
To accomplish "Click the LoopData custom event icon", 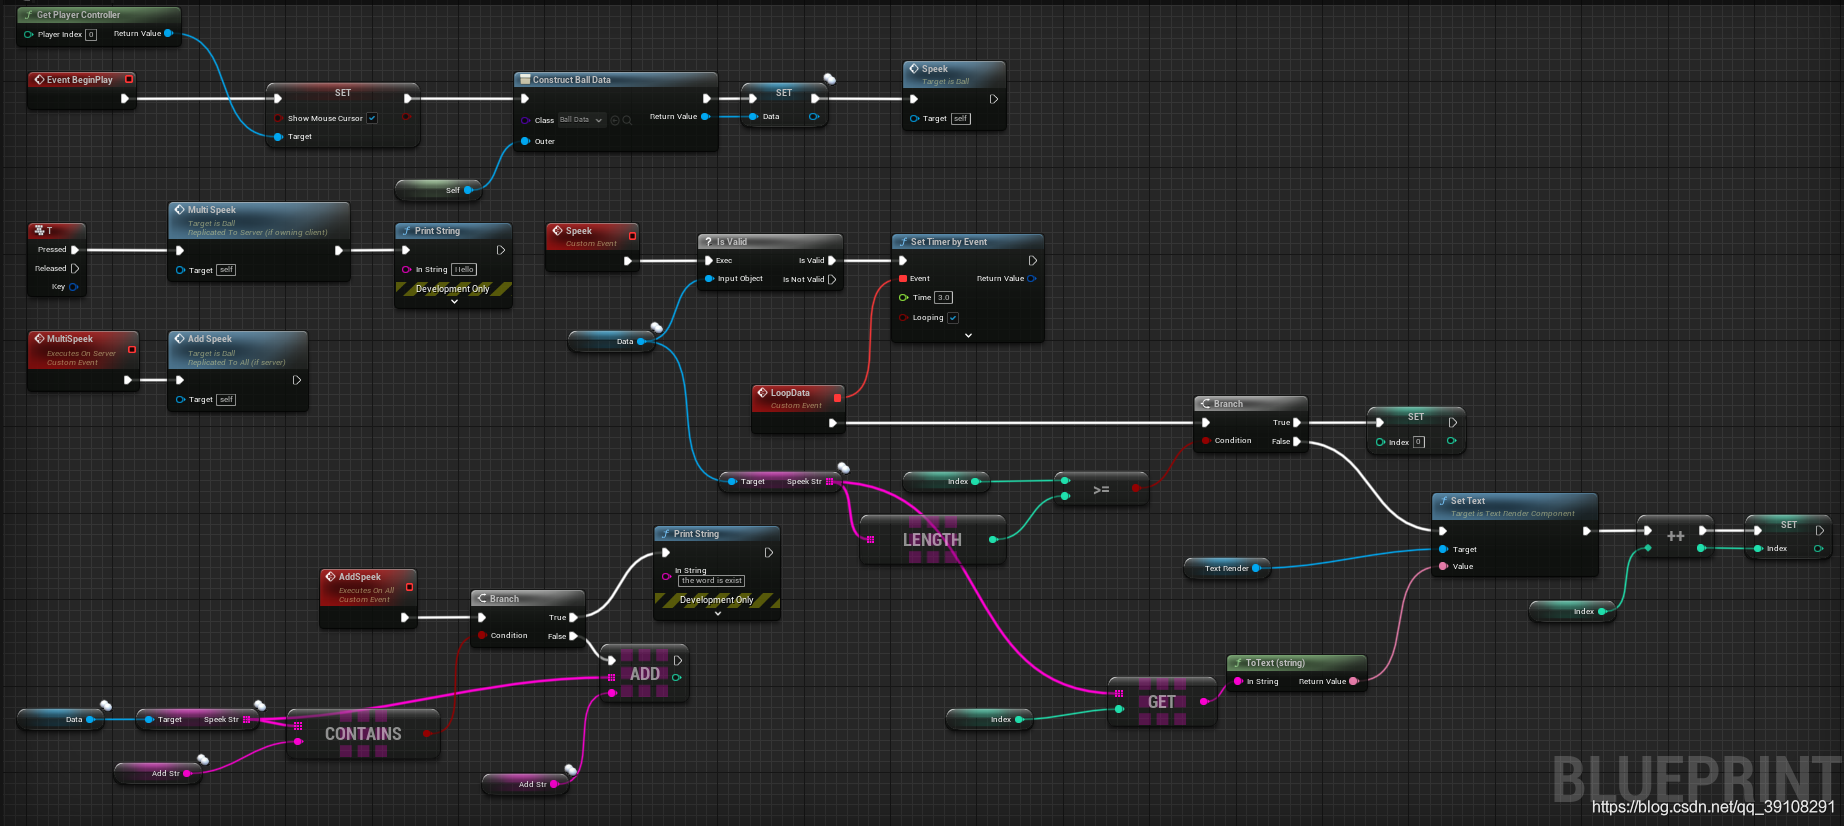I will (x=763, y=393).
